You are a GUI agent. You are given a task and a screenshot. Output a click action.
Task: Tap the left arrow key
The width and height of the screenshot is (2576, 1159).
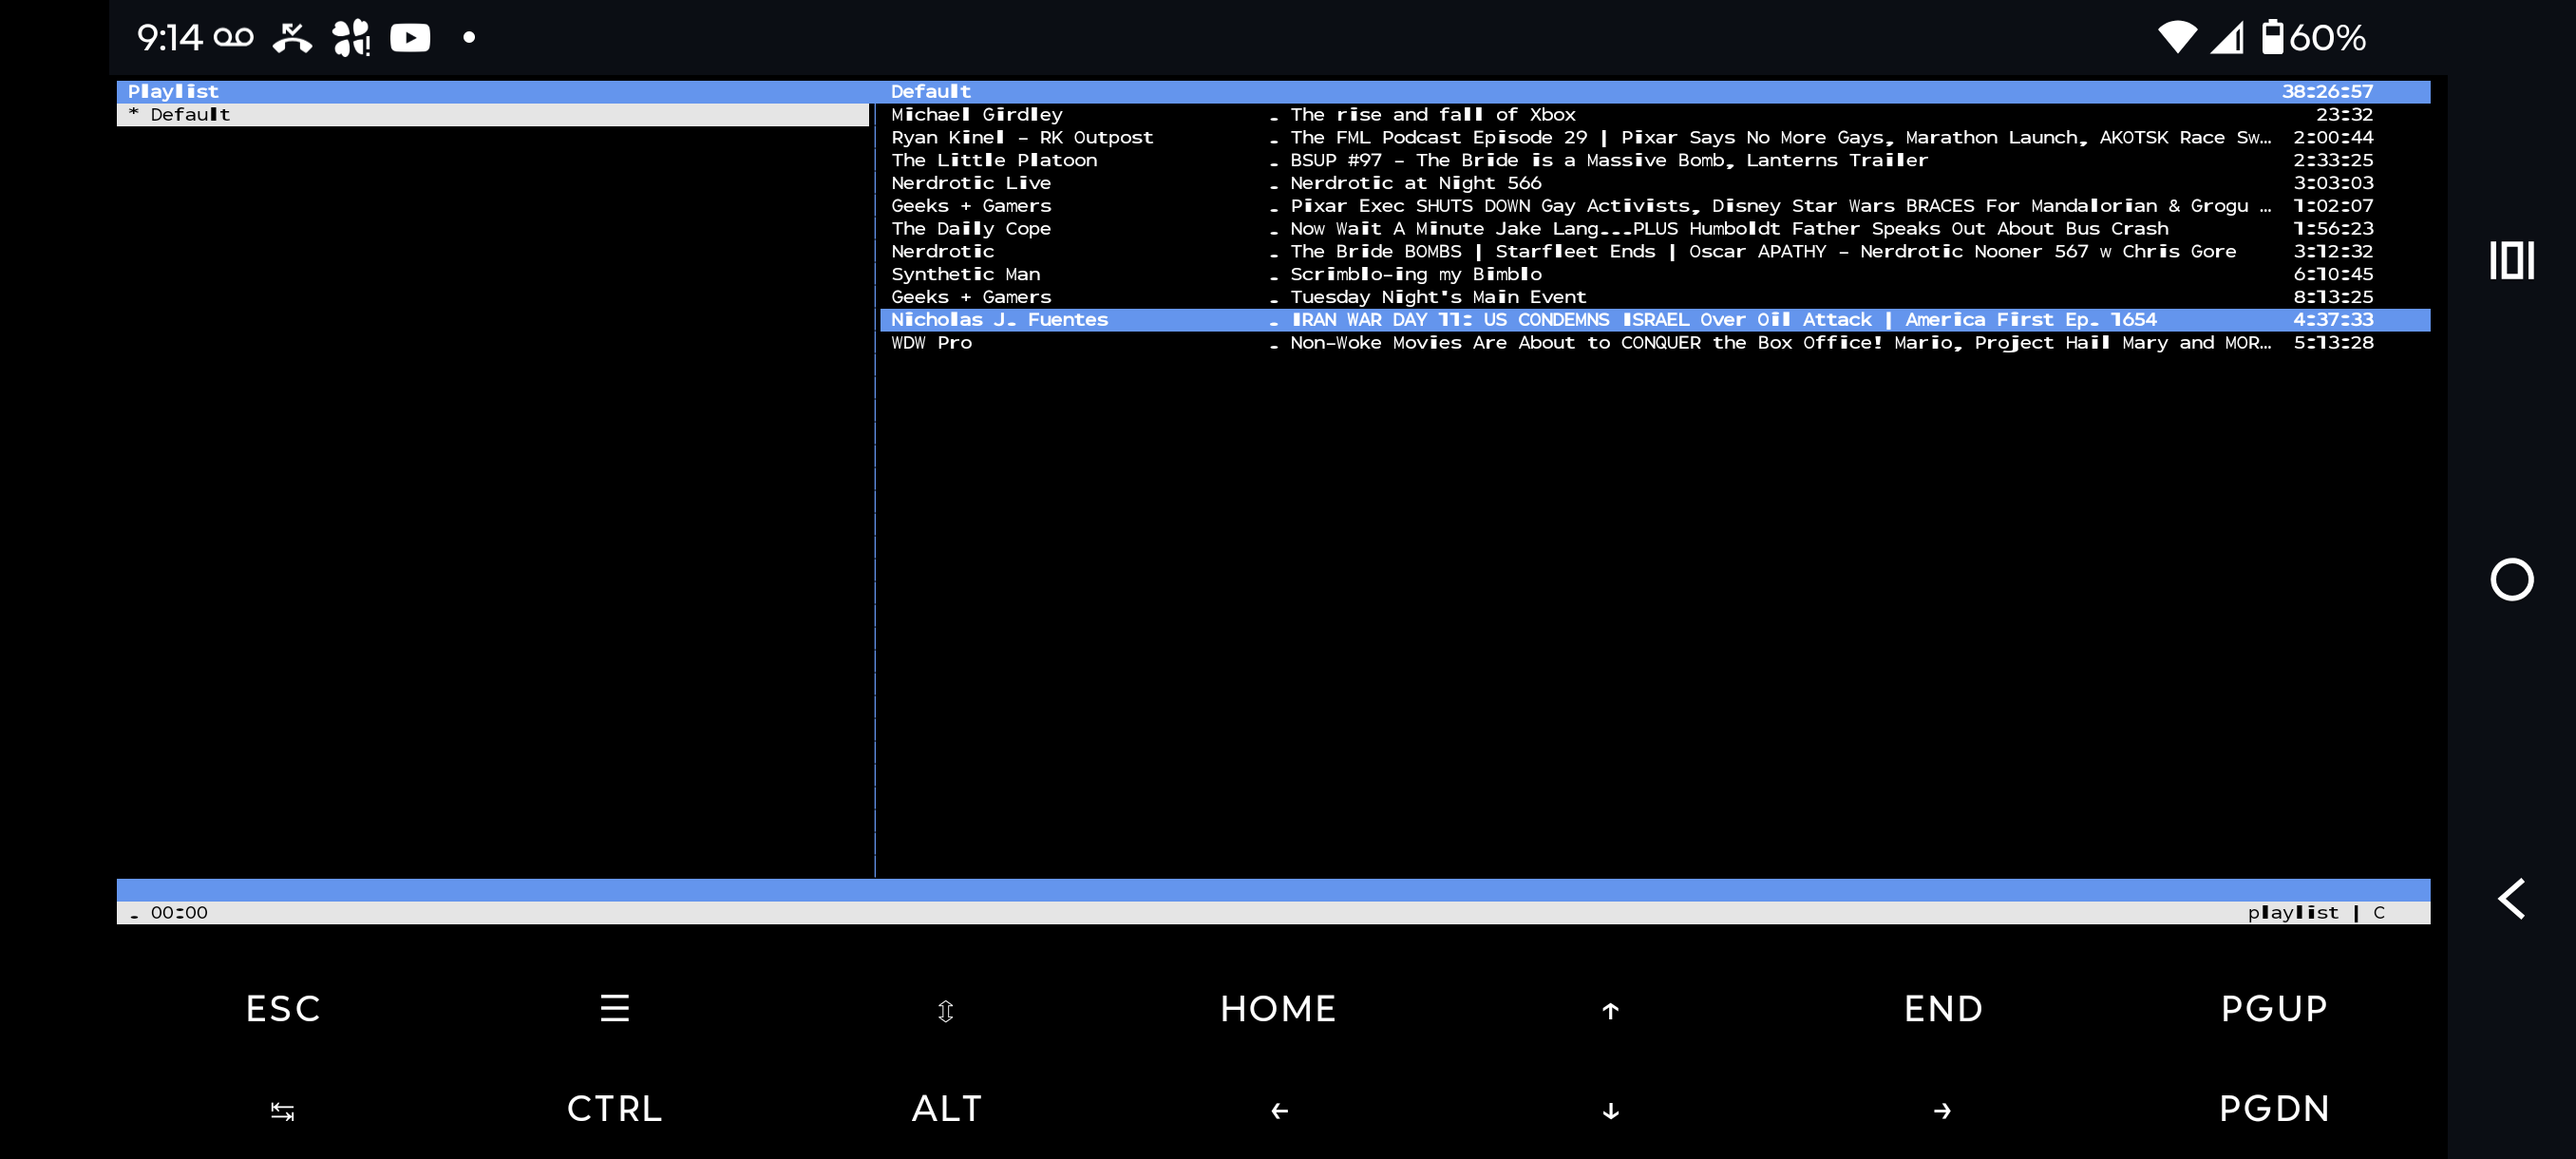click(x=1279, y=1110)
